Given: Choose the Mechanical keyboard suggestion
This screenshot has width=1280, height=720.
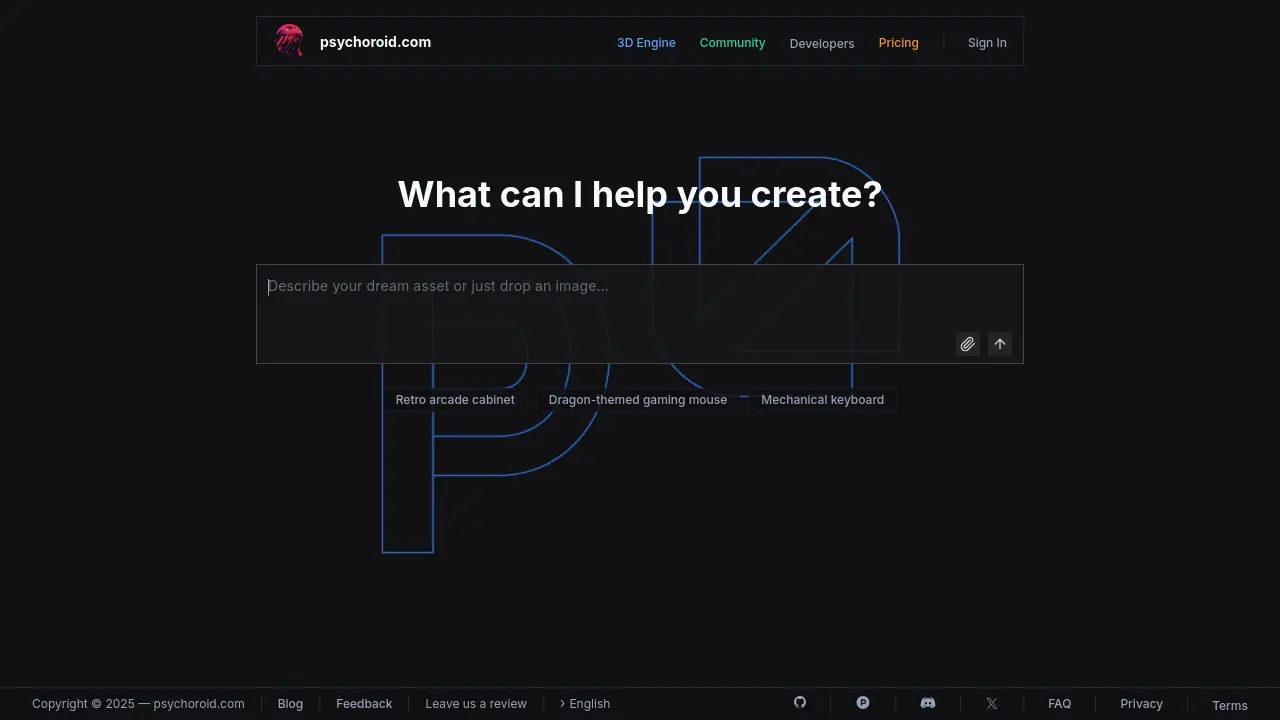Looking at the screenshot, I should tap(822, 400).
